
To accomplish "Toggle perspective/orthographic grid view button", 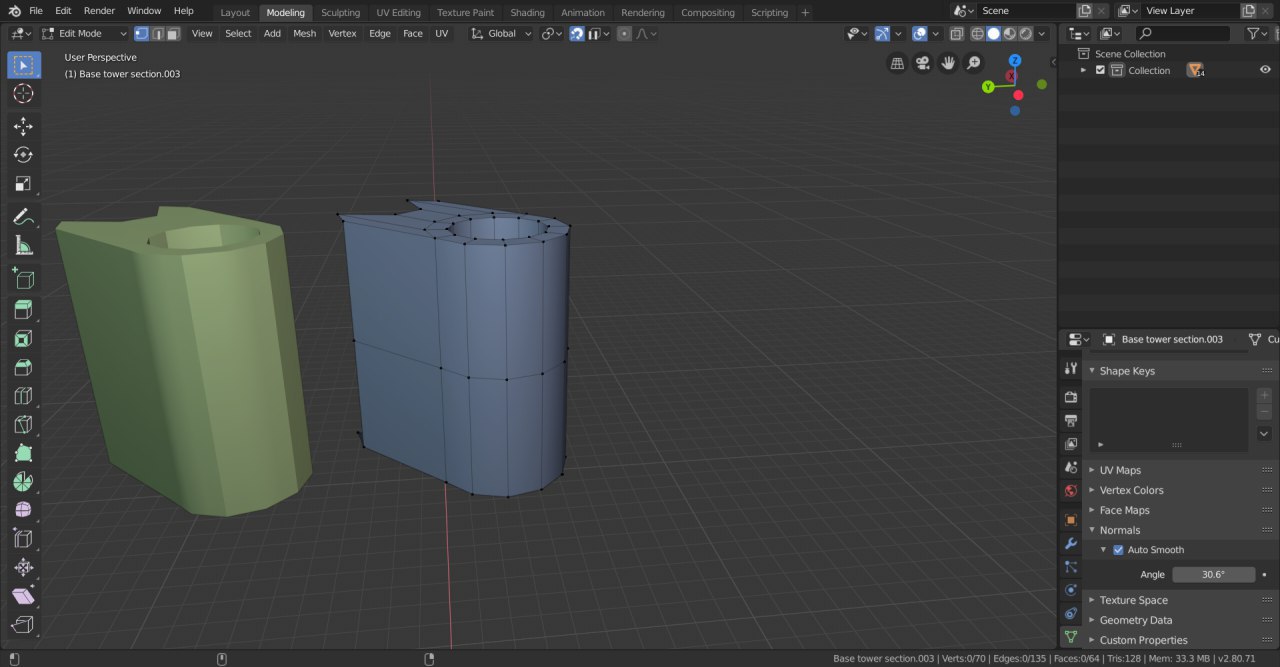I will tap(897, 63).
